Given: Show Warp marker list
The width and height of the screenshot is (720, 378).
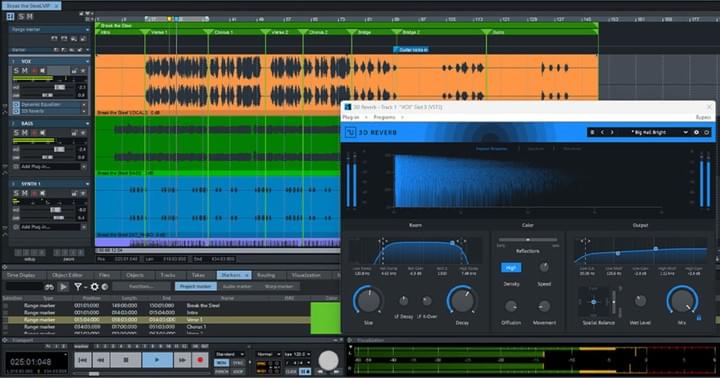Looking at the screenshot, I should click(x=279, y=286).
